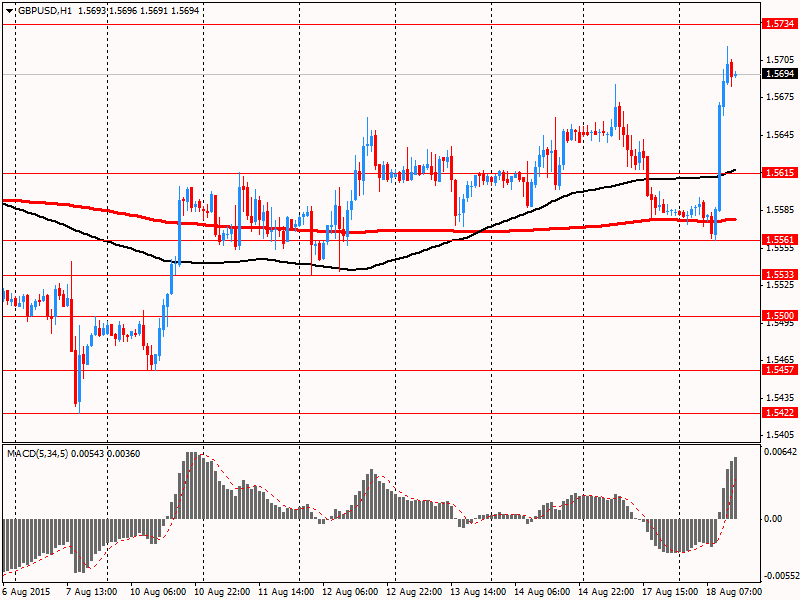Select the 1.5457 support level label
Viewport: 800px width, 600px height.
click(x=778, y=370)
